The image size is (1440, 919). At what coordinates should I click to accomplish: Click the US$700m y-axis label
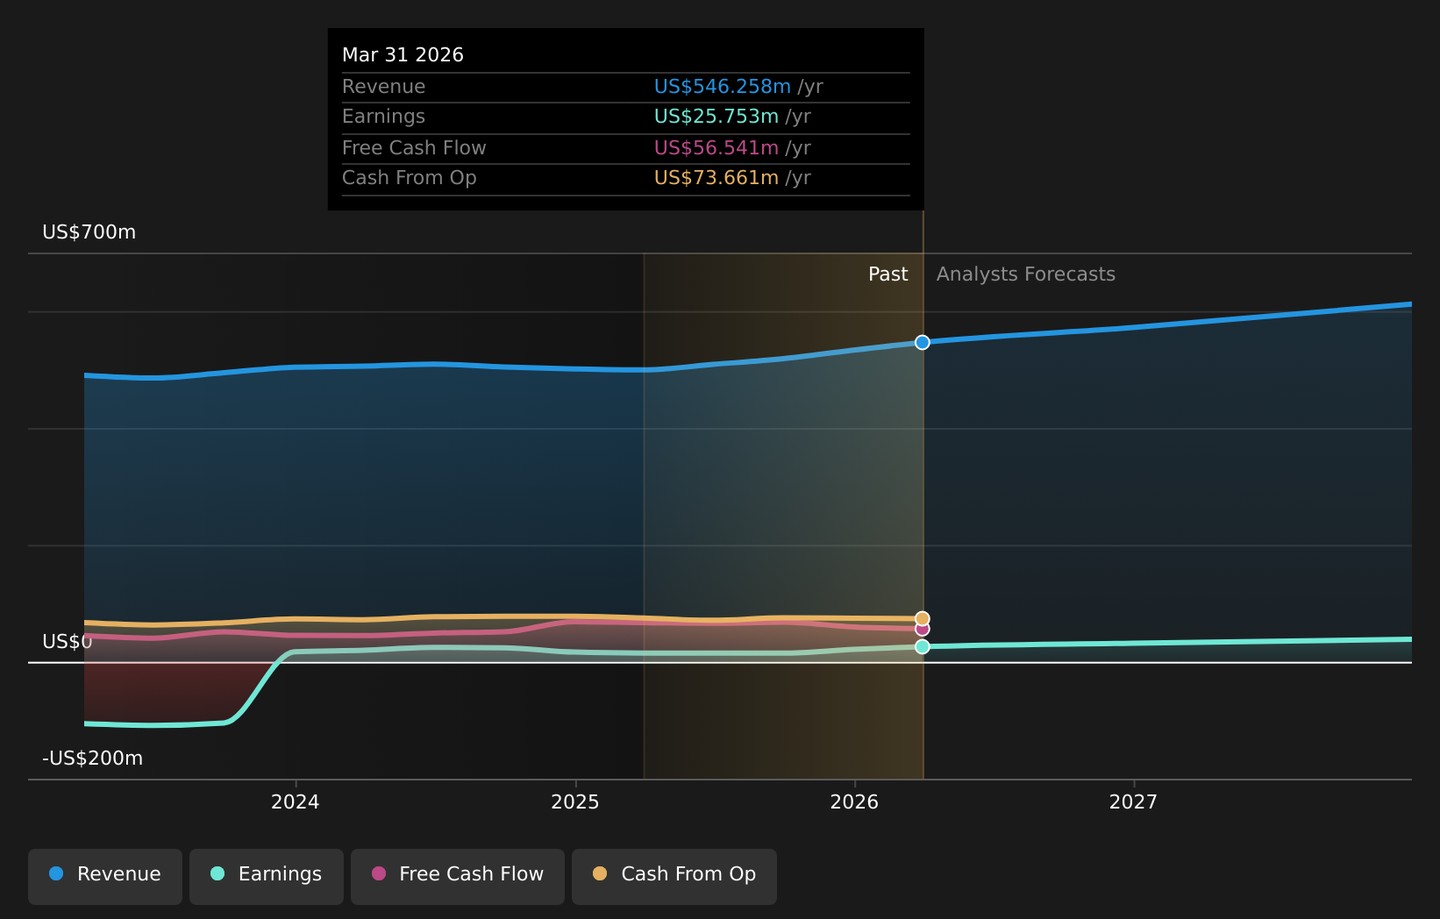point(89,232)
